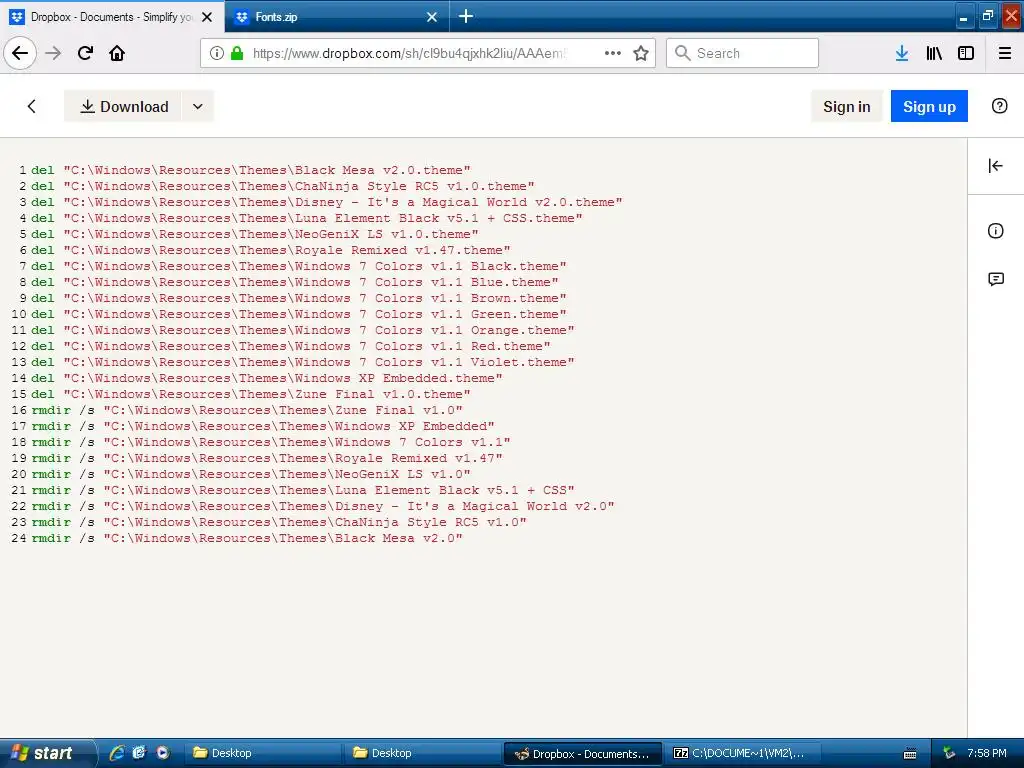Open the comments panel icon
The width and height of the screenshot is (1024, 768).
click(x=995, y=280)
